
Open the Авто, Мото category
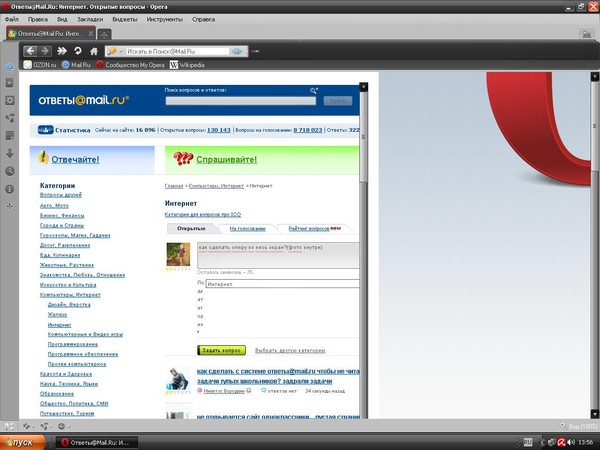pos(54,205)
